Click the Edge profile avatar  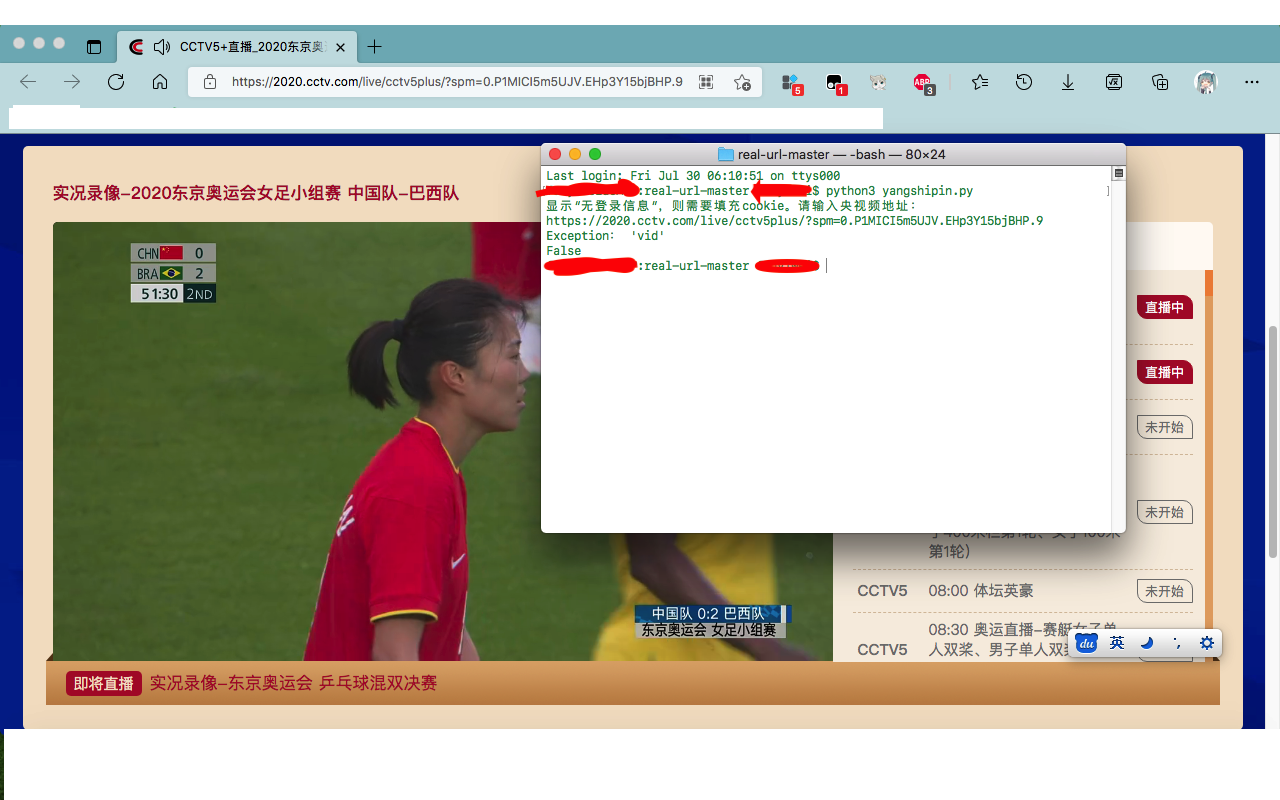click(1206, 82)
